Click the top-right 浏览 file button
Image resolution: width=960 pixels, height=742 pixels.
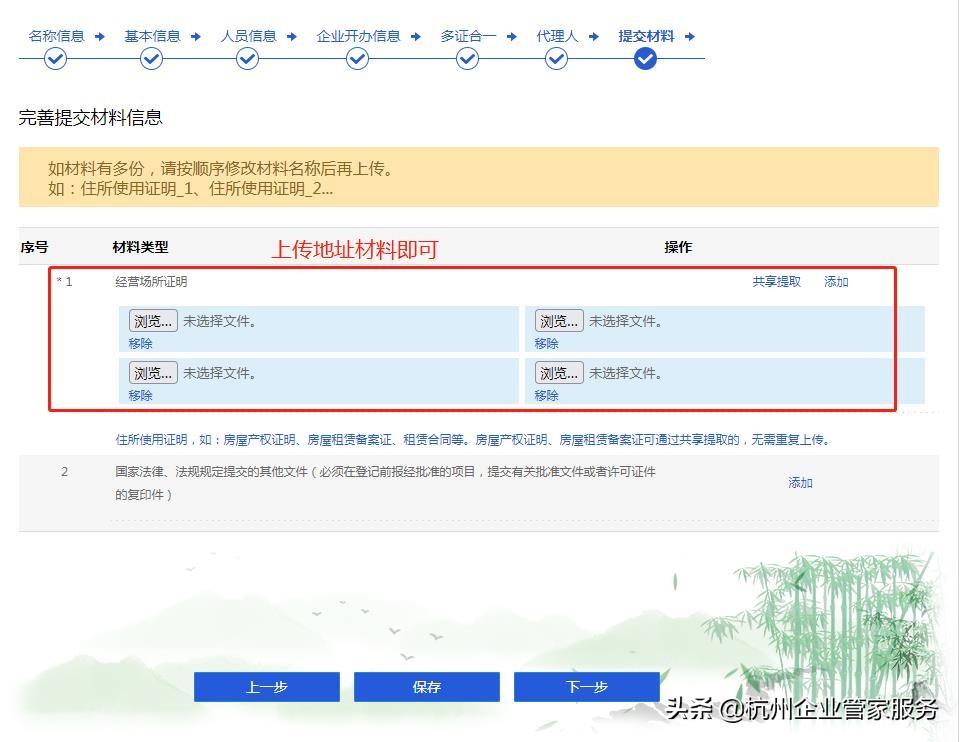tap(559, 321)
